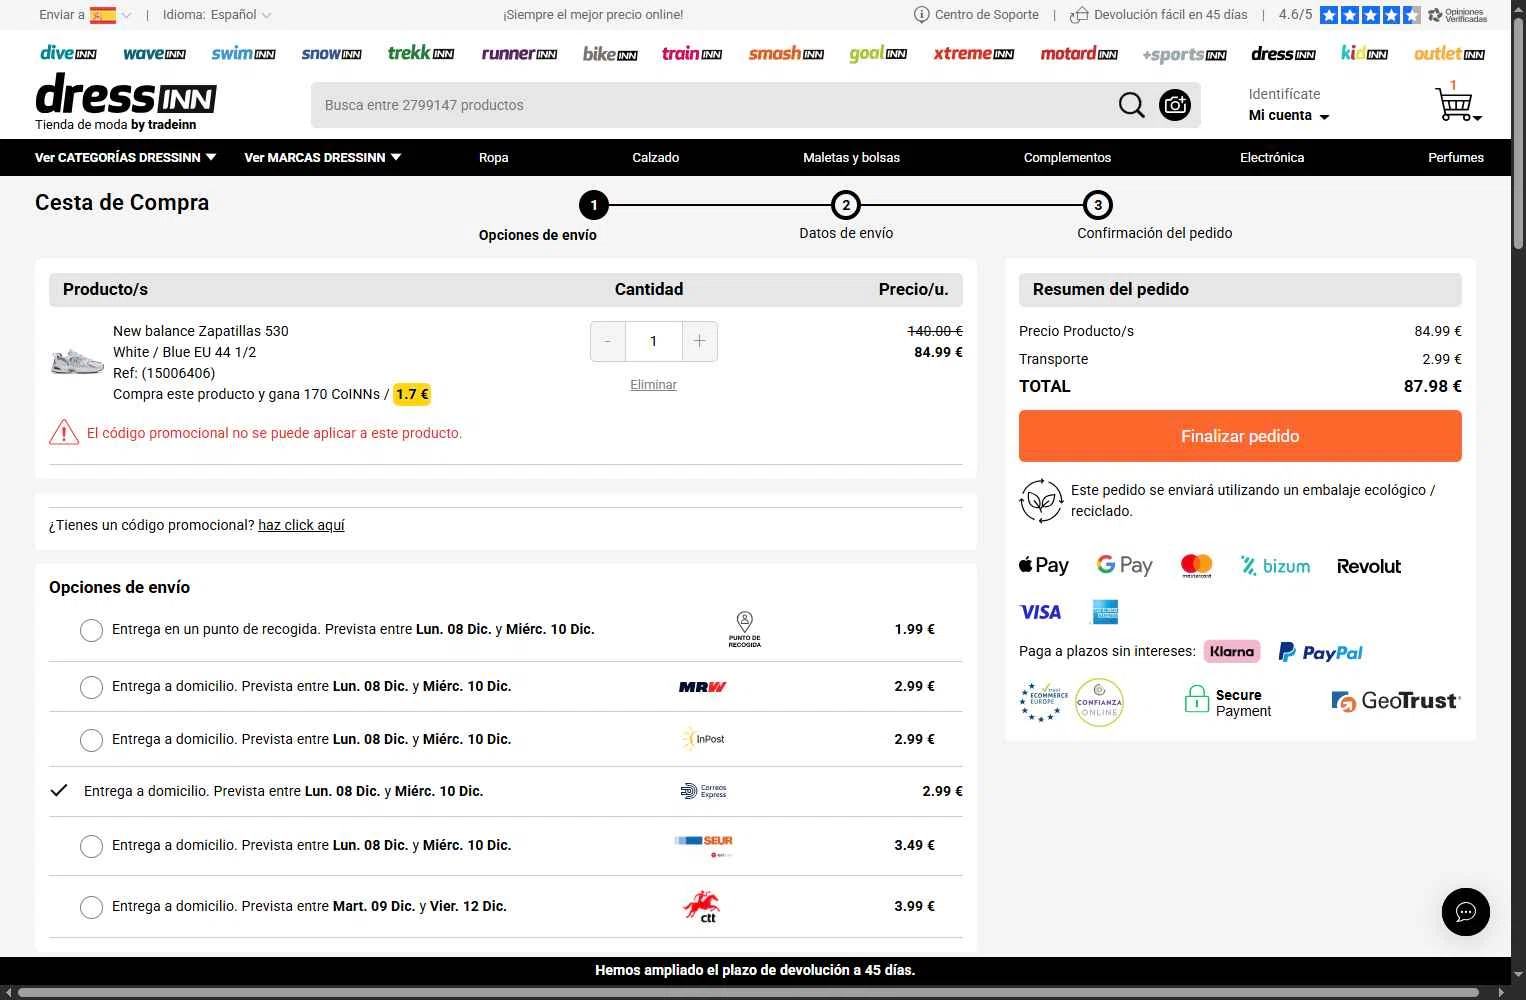Open the Maletas y bolsas menu
Screen dimensions: 1526x1000
click(852, 158)
